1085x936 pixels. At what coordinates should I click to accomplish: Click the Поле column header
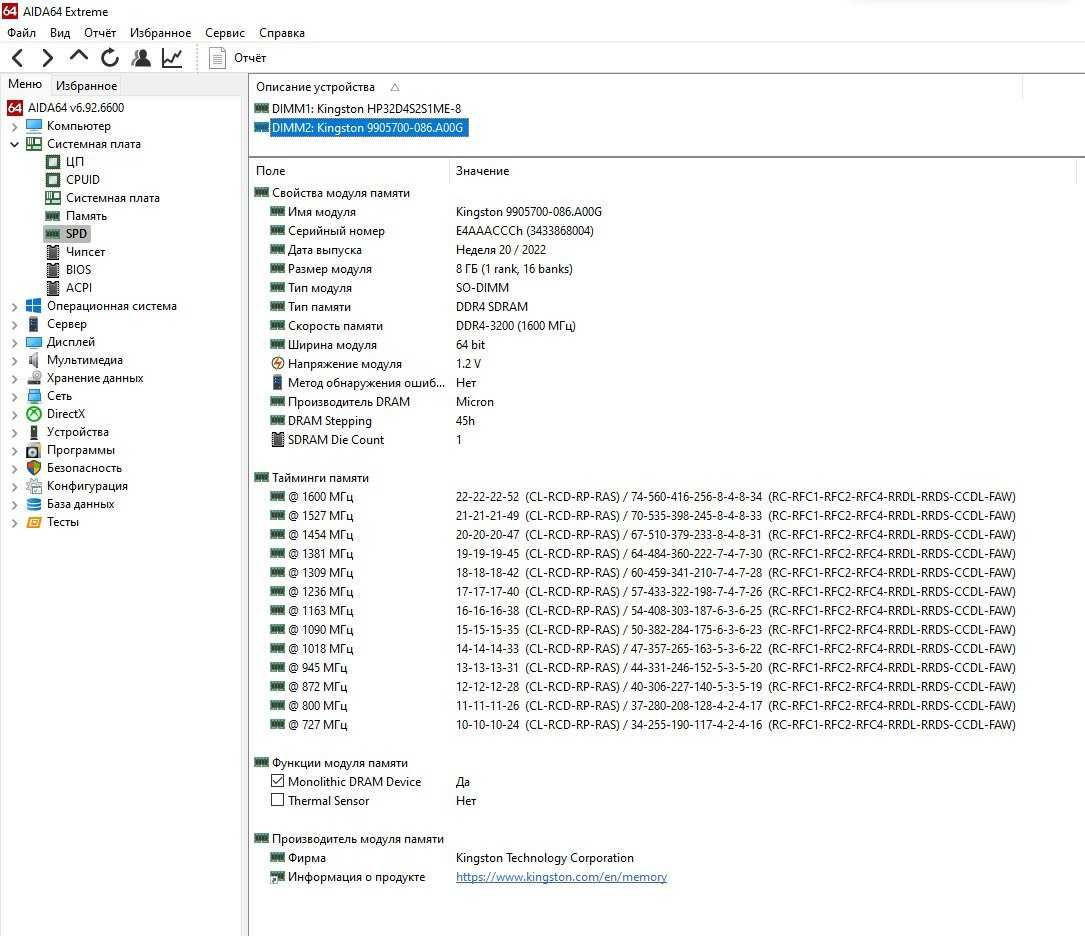[271, 171]
